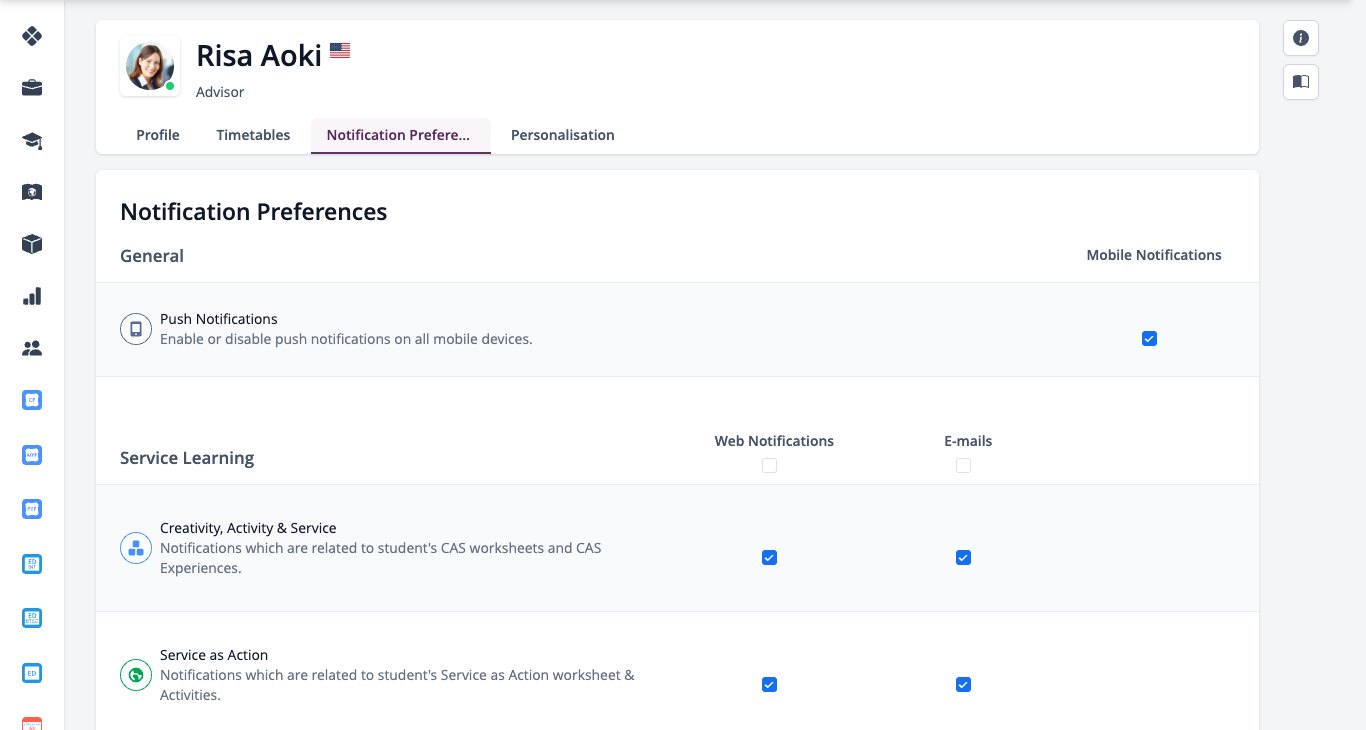Open the diamond-shaped home icon in sidebar
Screen dimensions: 1366x730
32,36
